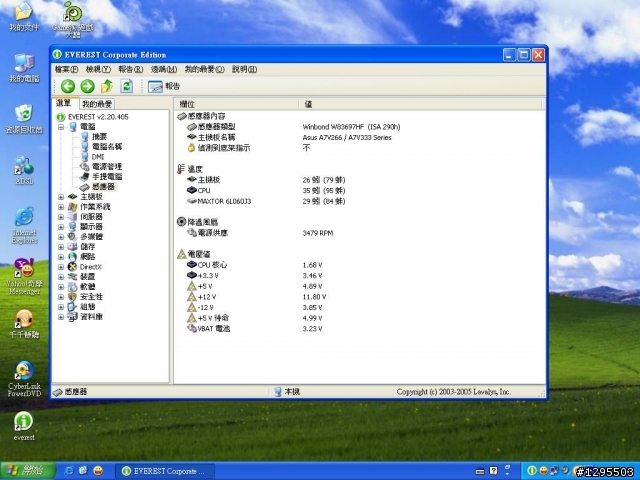640x480 pixels.
Task: Select the 電源供應 fan speed row
Action: coord(360,233)
